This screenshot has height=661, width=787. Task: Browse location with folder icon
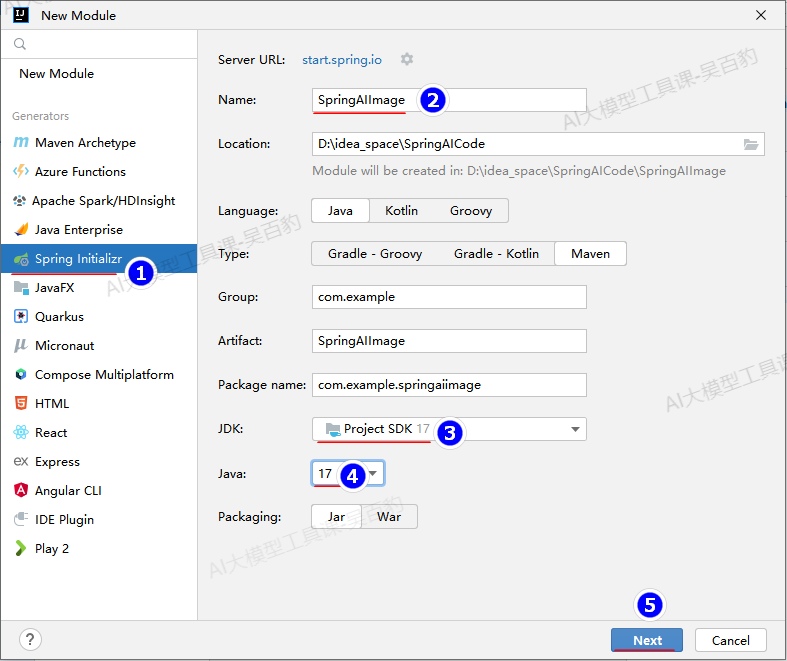tap(751, 144)
